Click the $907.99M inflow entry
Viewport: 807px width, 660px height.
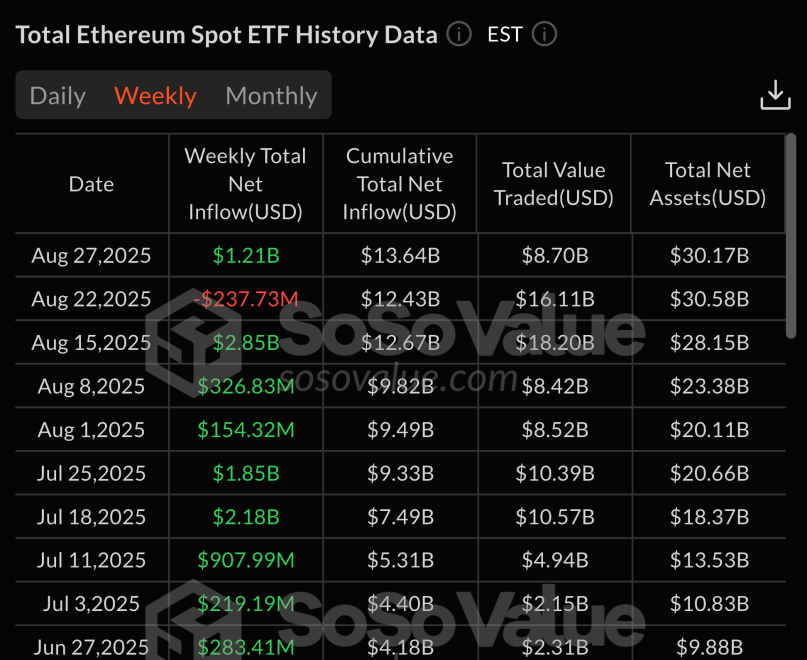(245, 560)
